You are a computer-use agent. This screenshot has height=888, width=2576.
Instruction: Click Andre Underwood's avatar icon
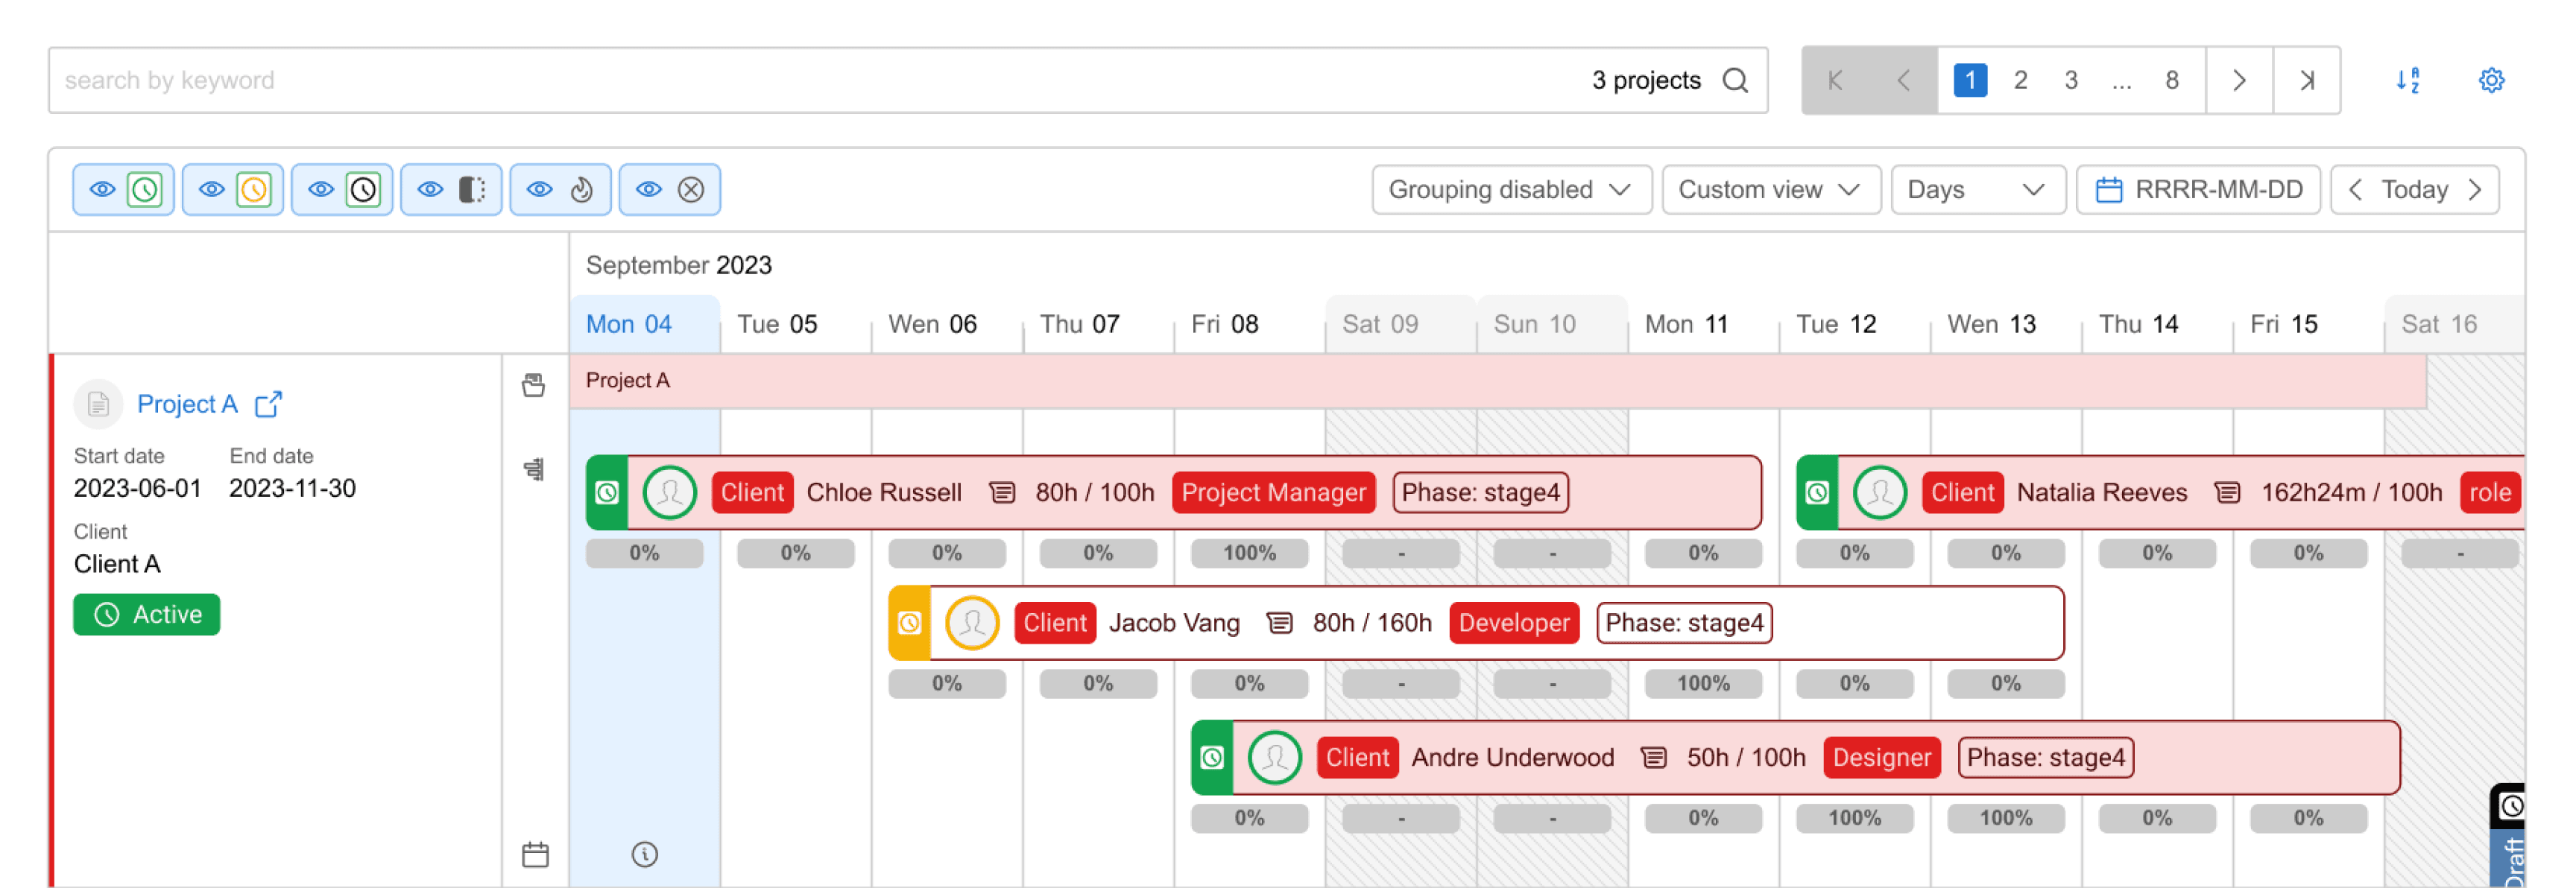point(1274,757)
